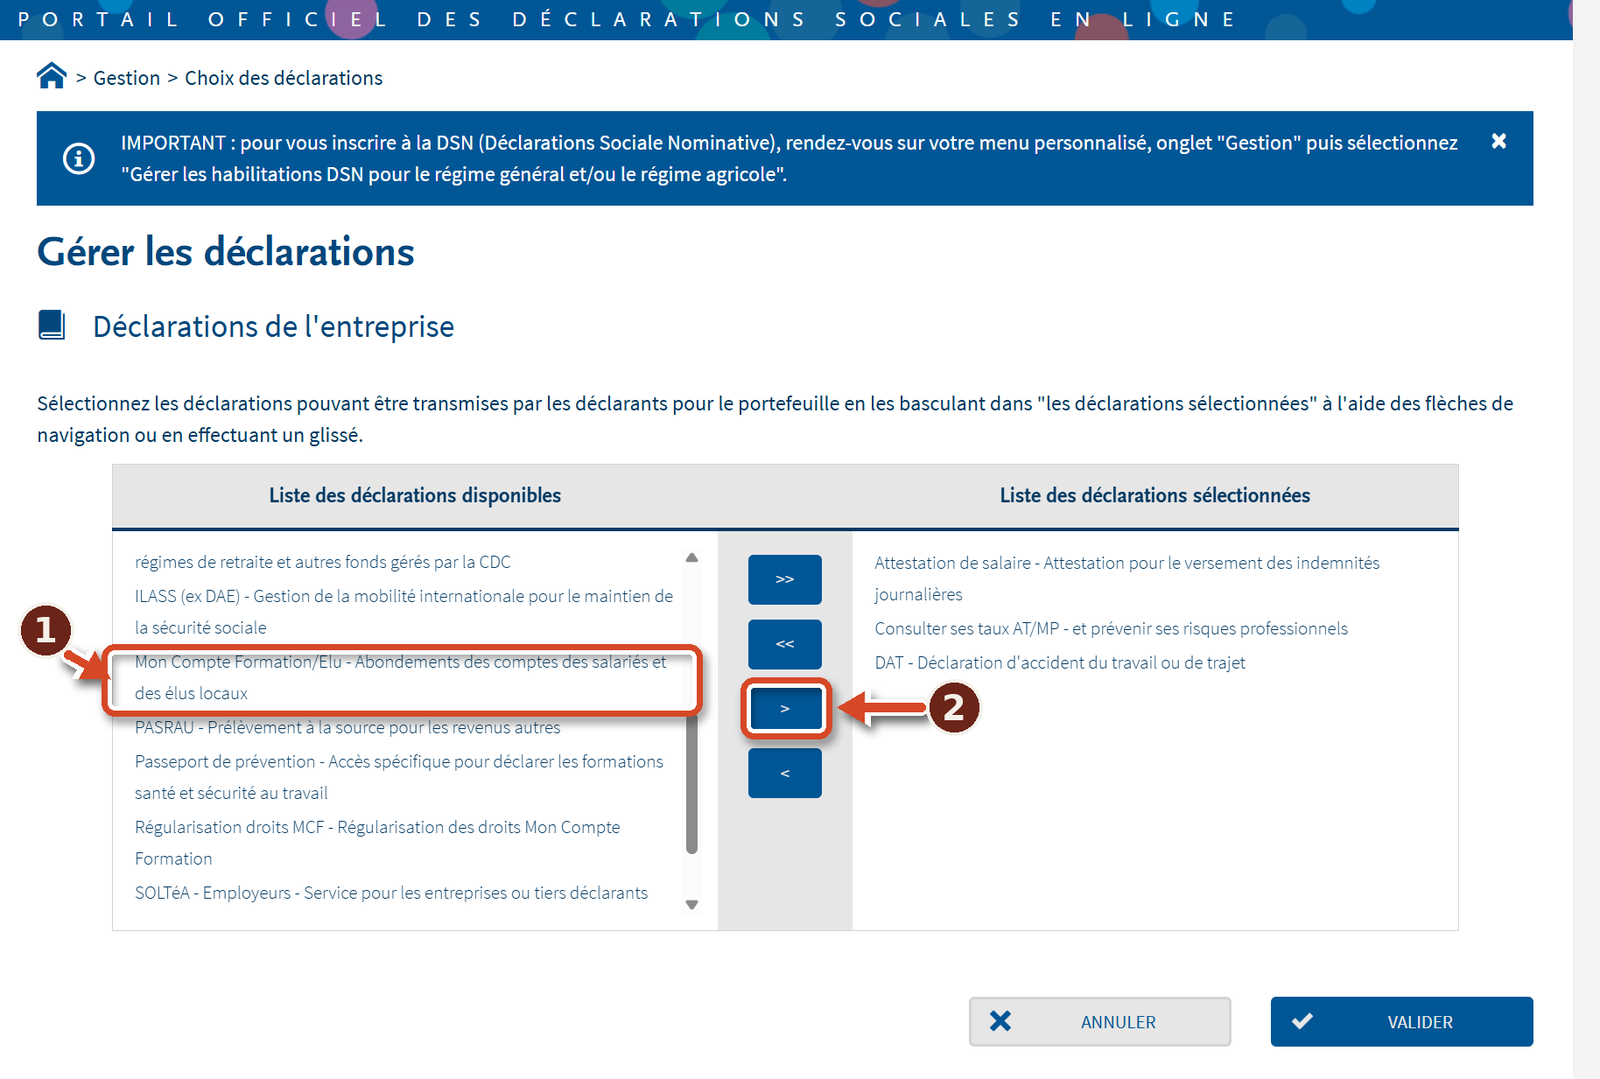Open Choix des déclarations breadcrumb

(x=283, y=78)
